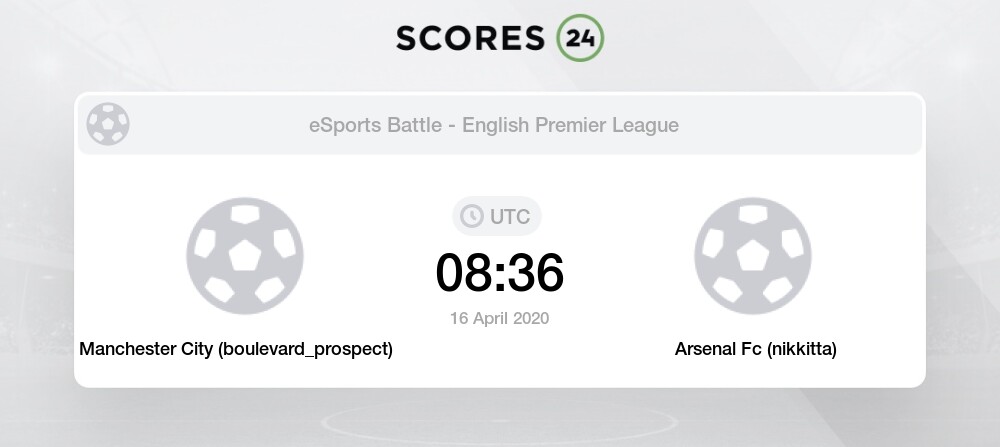Click the 08:36 match start time
The height and width of the screenshot is (447, 1000).
(499, 272)
